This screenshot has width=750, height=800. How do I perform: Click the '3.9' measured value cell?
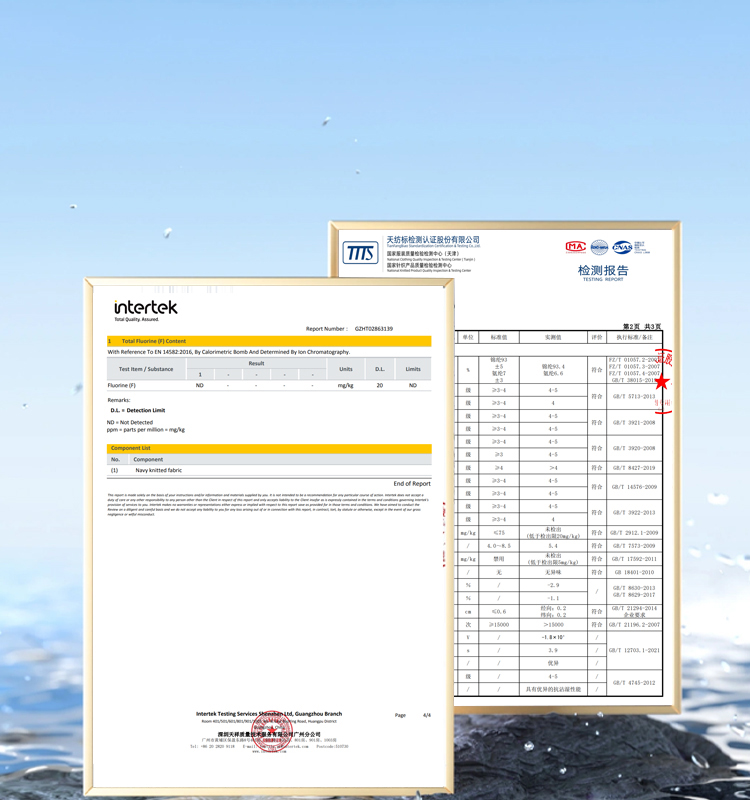point(553,651)
